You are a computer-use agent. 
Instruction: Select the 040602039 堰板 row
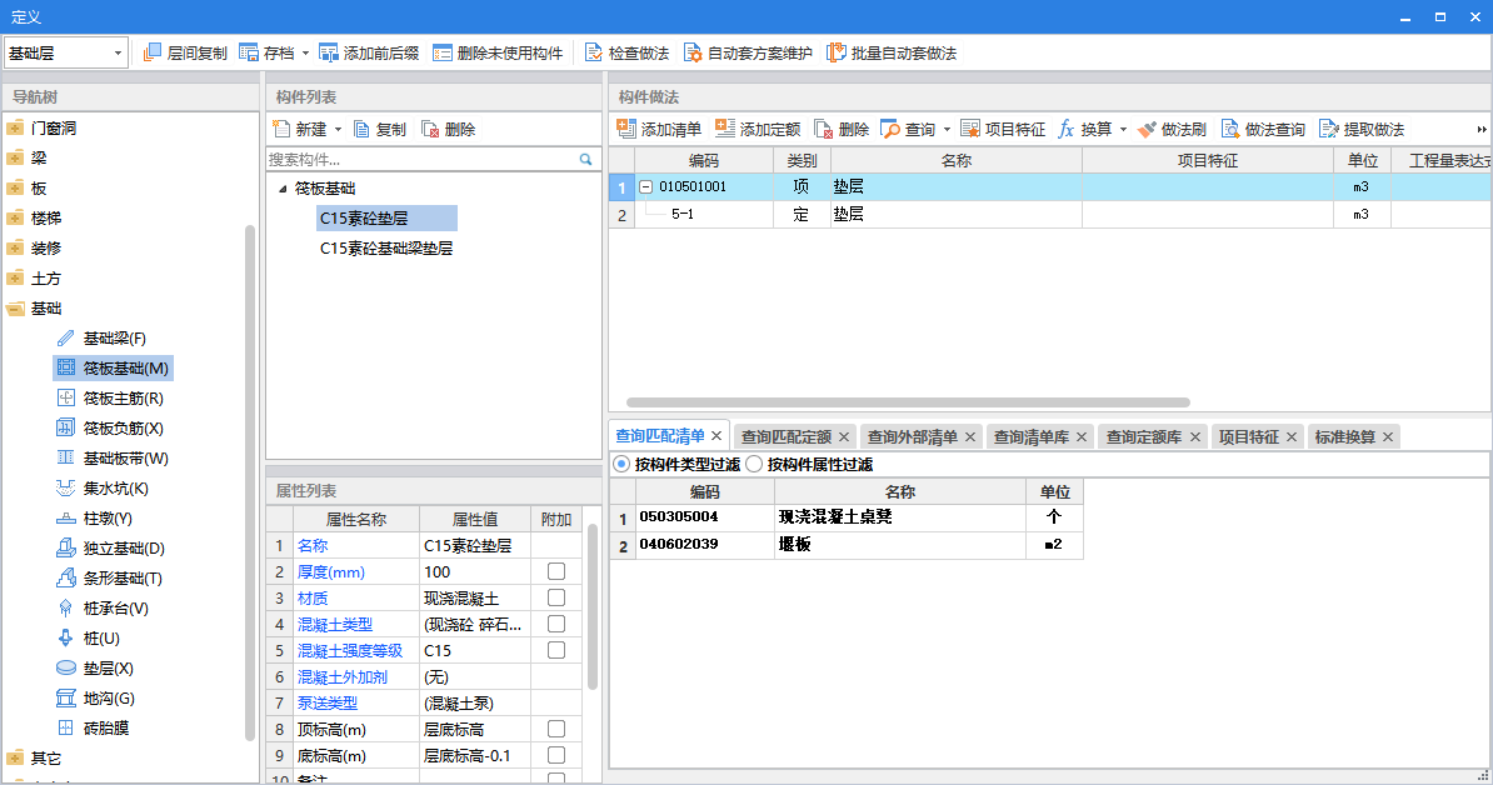(x=846, y=545)
